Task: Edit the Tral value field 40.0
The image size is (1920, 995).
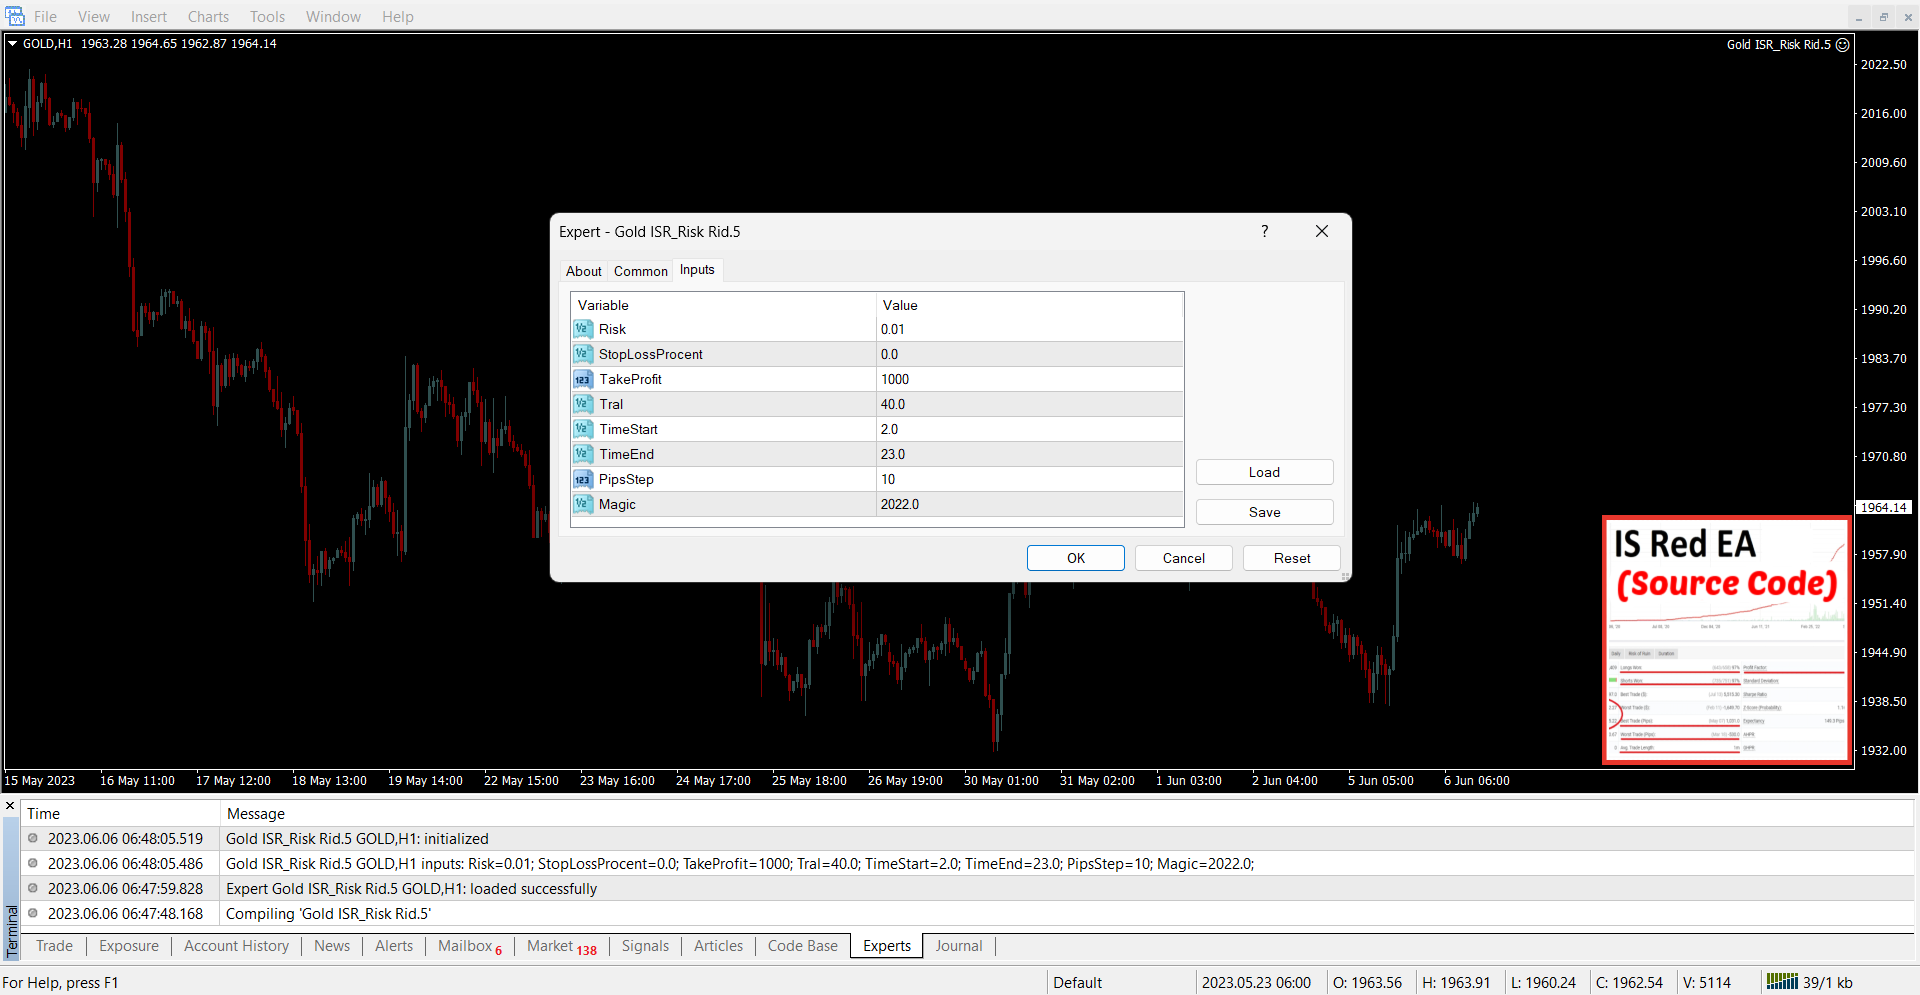Action: point(1028,404)
